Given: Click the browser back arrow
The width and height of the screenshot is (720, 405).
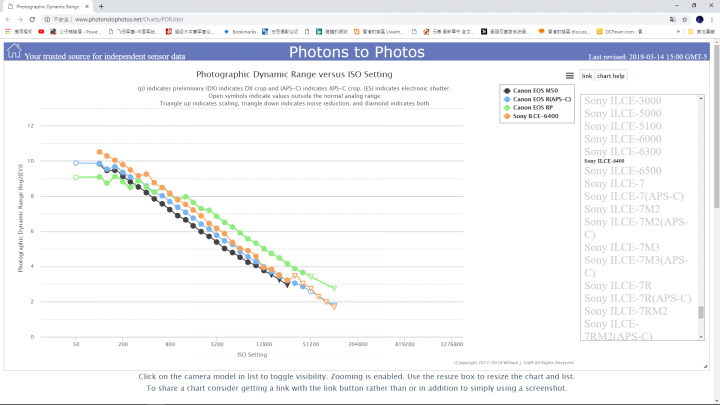Looking at the screenshot, I should [8, 19].
